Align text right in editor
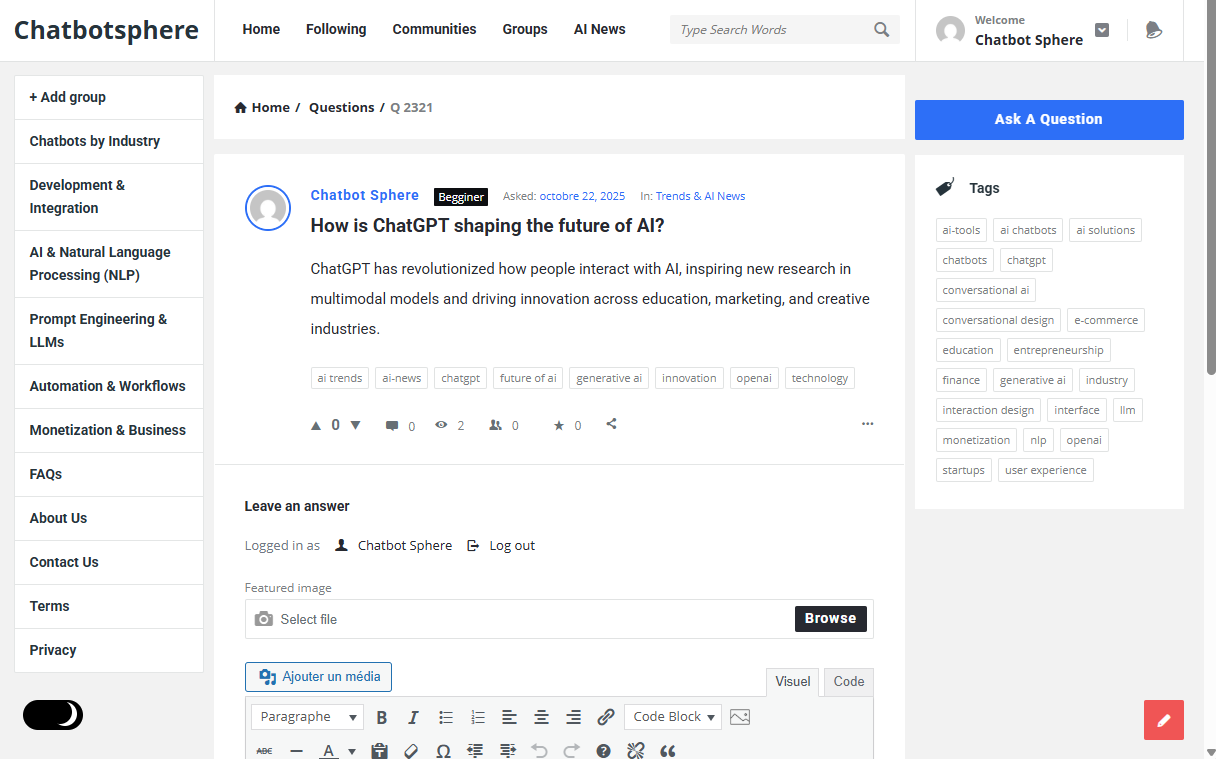Viewport: 1216px width, 759px height. (573, 717)
